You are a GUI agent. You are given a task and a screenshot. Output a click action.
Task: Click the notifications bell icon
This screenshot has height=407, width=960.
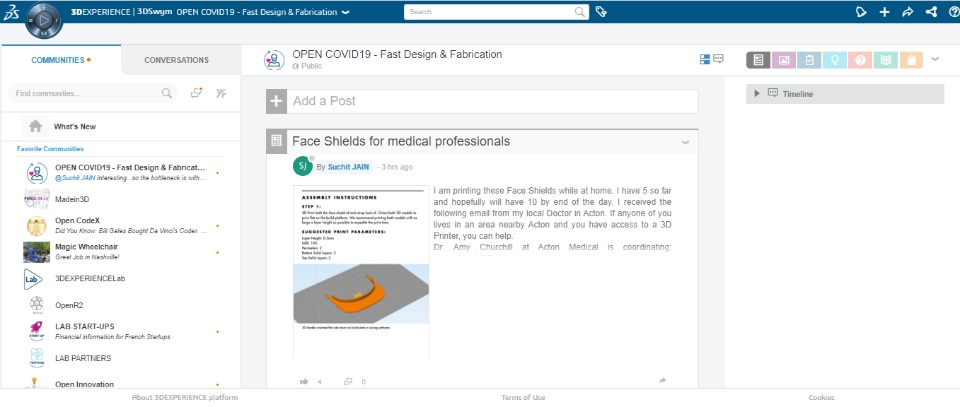(859, 12)
